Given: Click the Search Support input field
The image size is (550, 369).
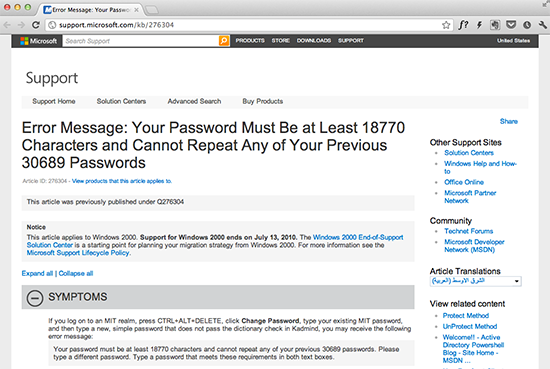Looking at the screenshot, I should (141, 41).
